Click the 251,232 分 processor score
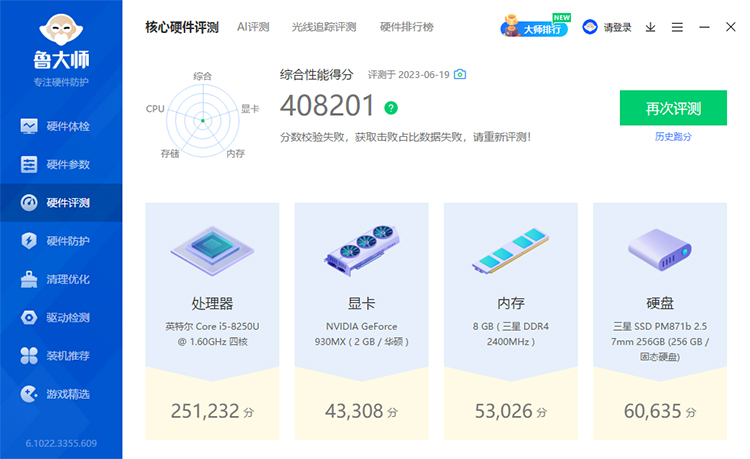Image resolution: width=750 pixels, height=459 pixels. [212, 411]
